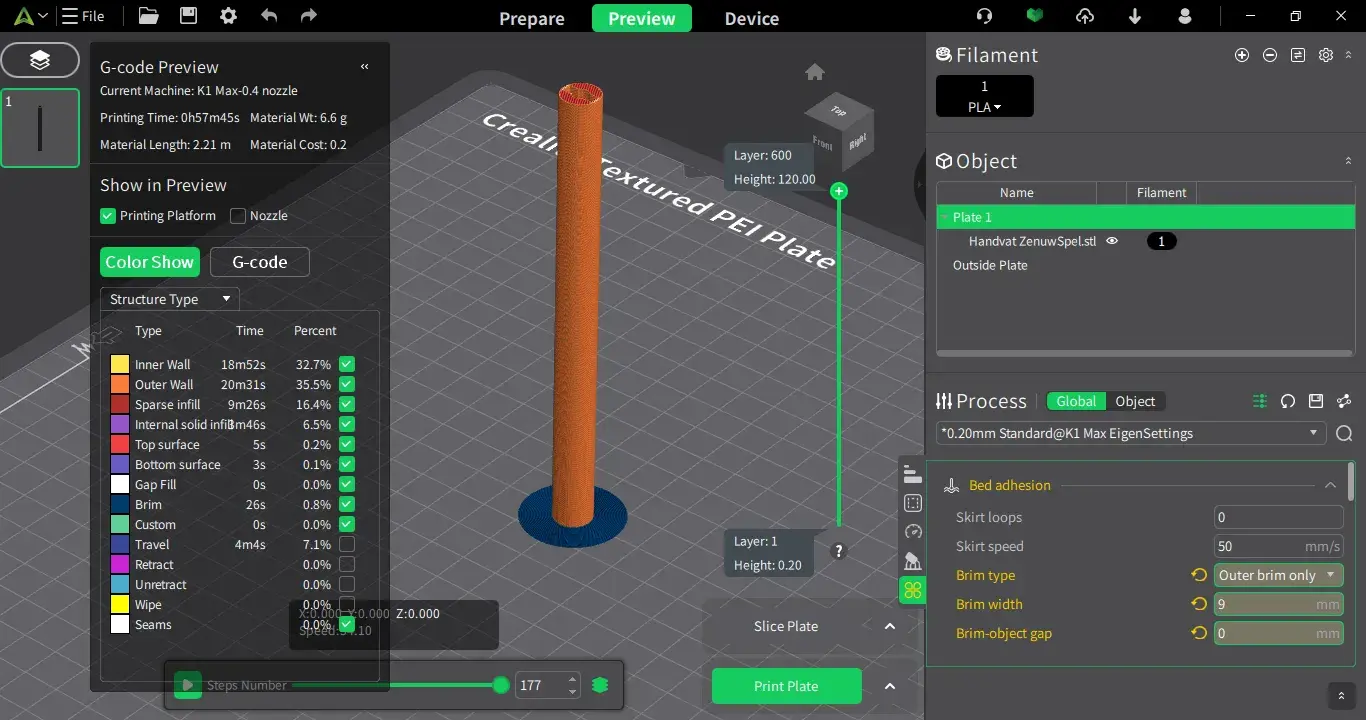Switch to the Device tab
Viewport: 1366px width, 720px height.
[752, 19]
